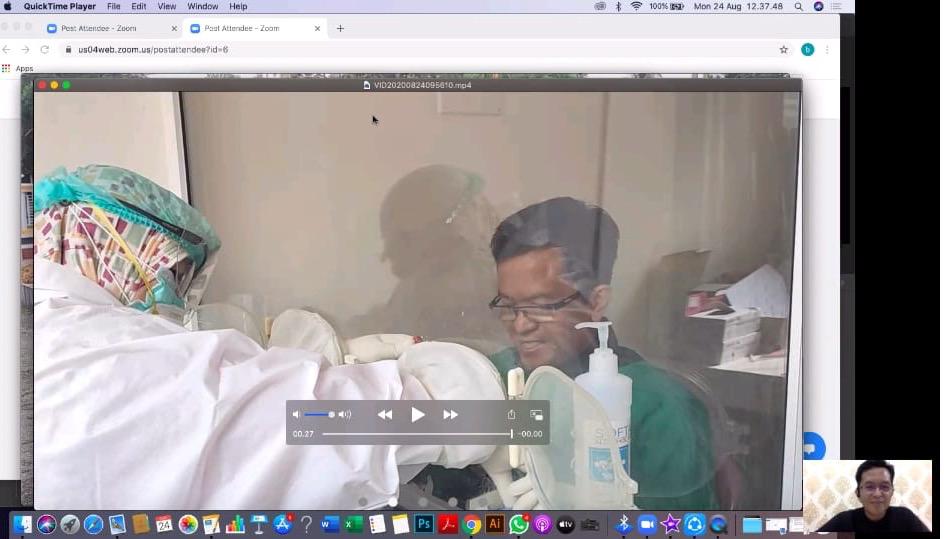Open Siri from the menu bar
The image size is (944, 539).
[818, 6]
